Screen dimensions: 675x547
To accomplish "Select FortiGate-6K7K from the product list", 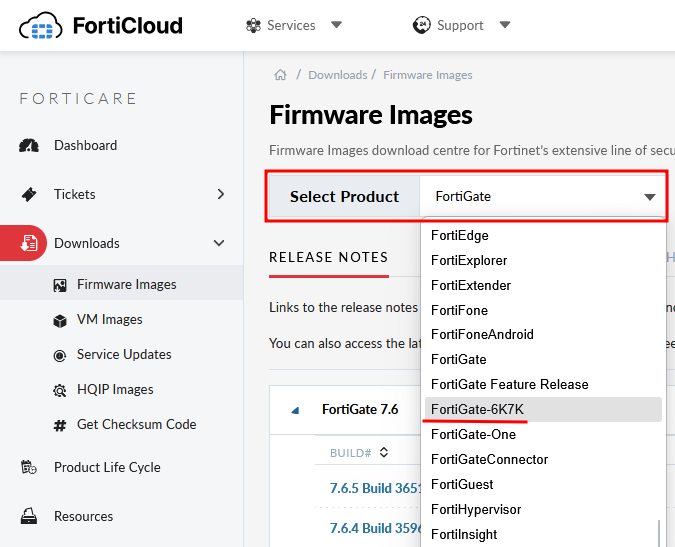I will click(477, 409).
